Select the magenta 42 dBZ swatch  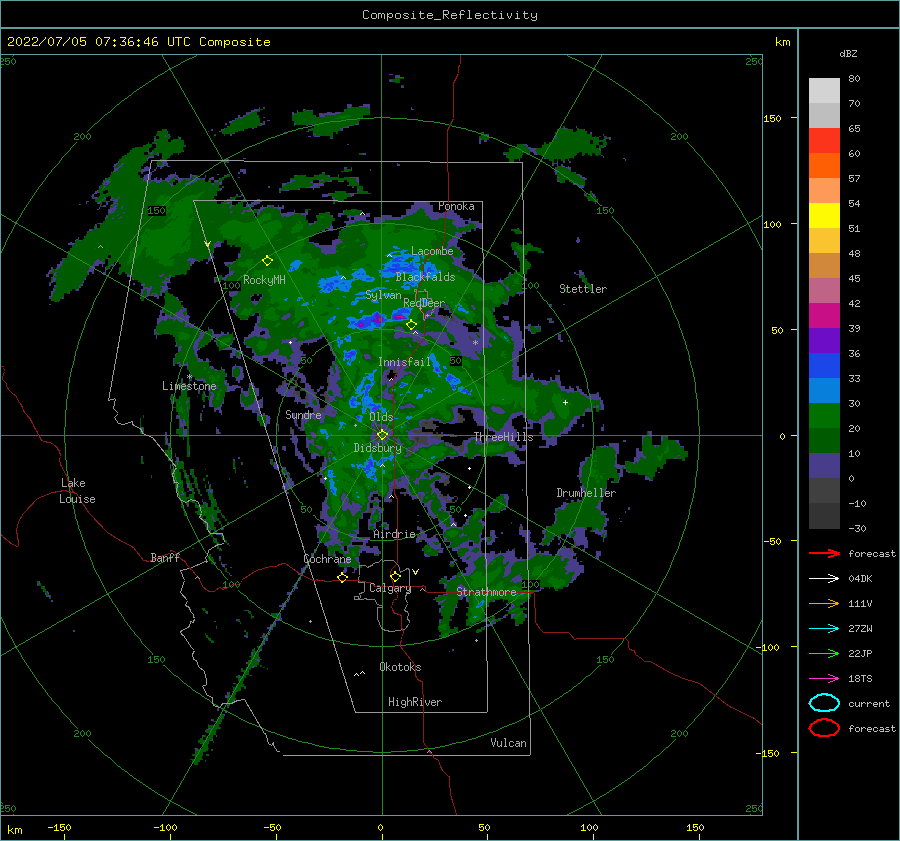(x=824, y=315)
